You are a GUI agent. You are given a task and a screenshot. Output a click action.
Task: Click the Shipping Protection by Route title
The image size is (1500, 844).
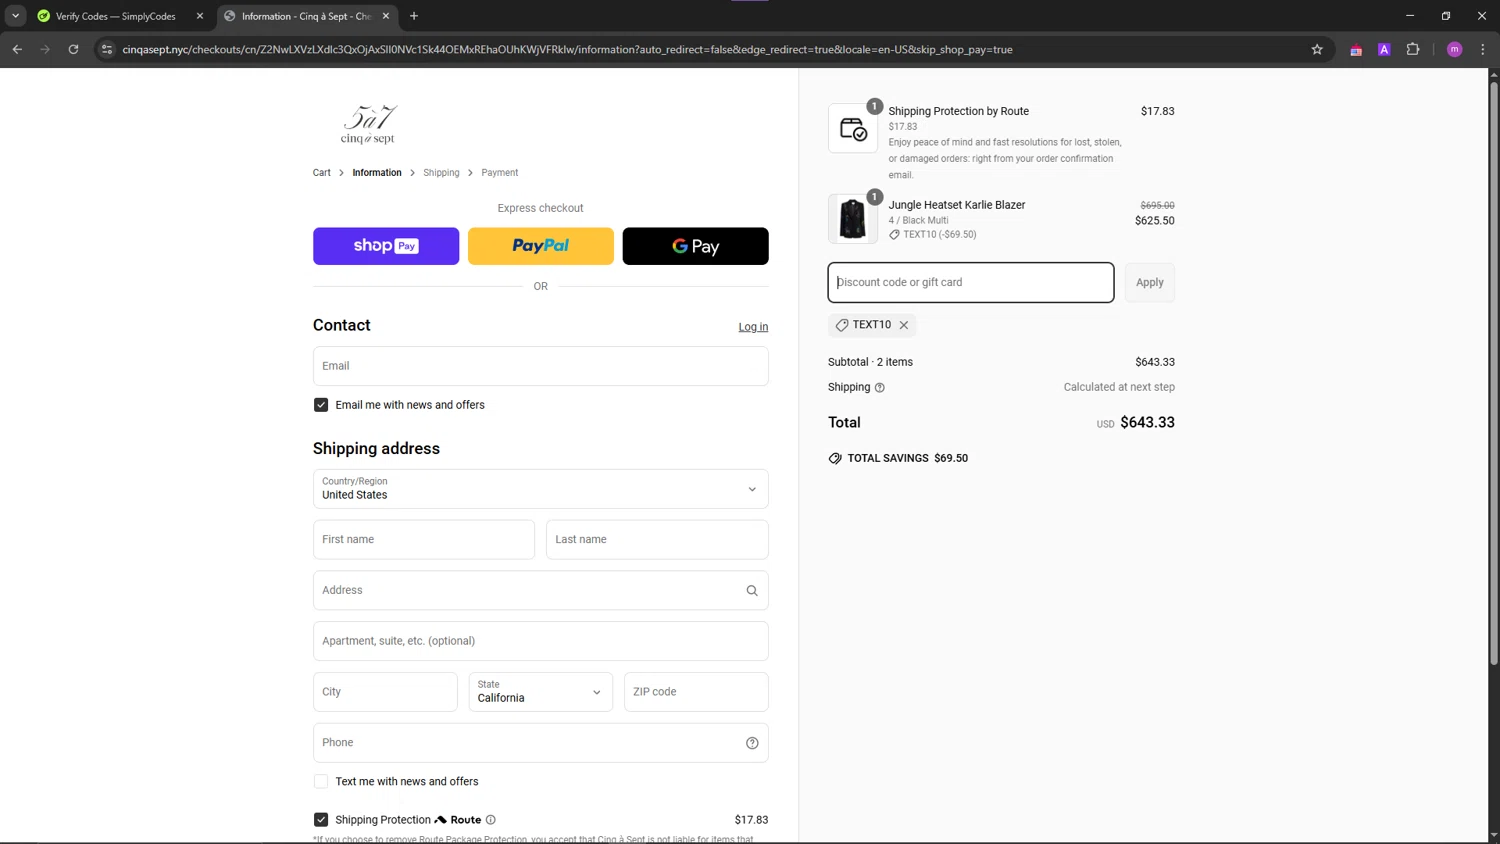[x=958, y=111]
